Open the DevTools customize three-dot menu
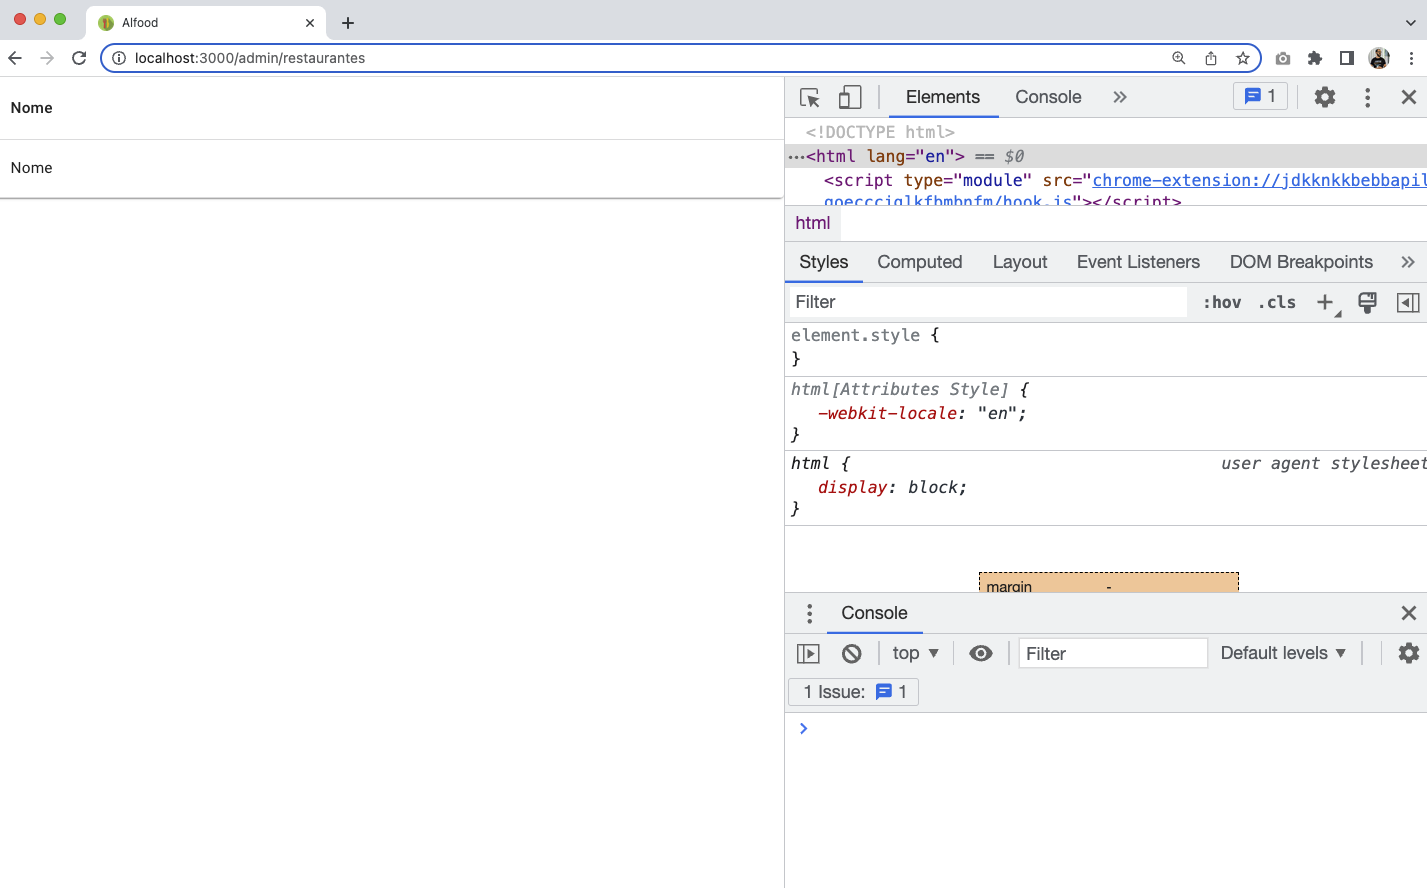 coord(1367,97)
